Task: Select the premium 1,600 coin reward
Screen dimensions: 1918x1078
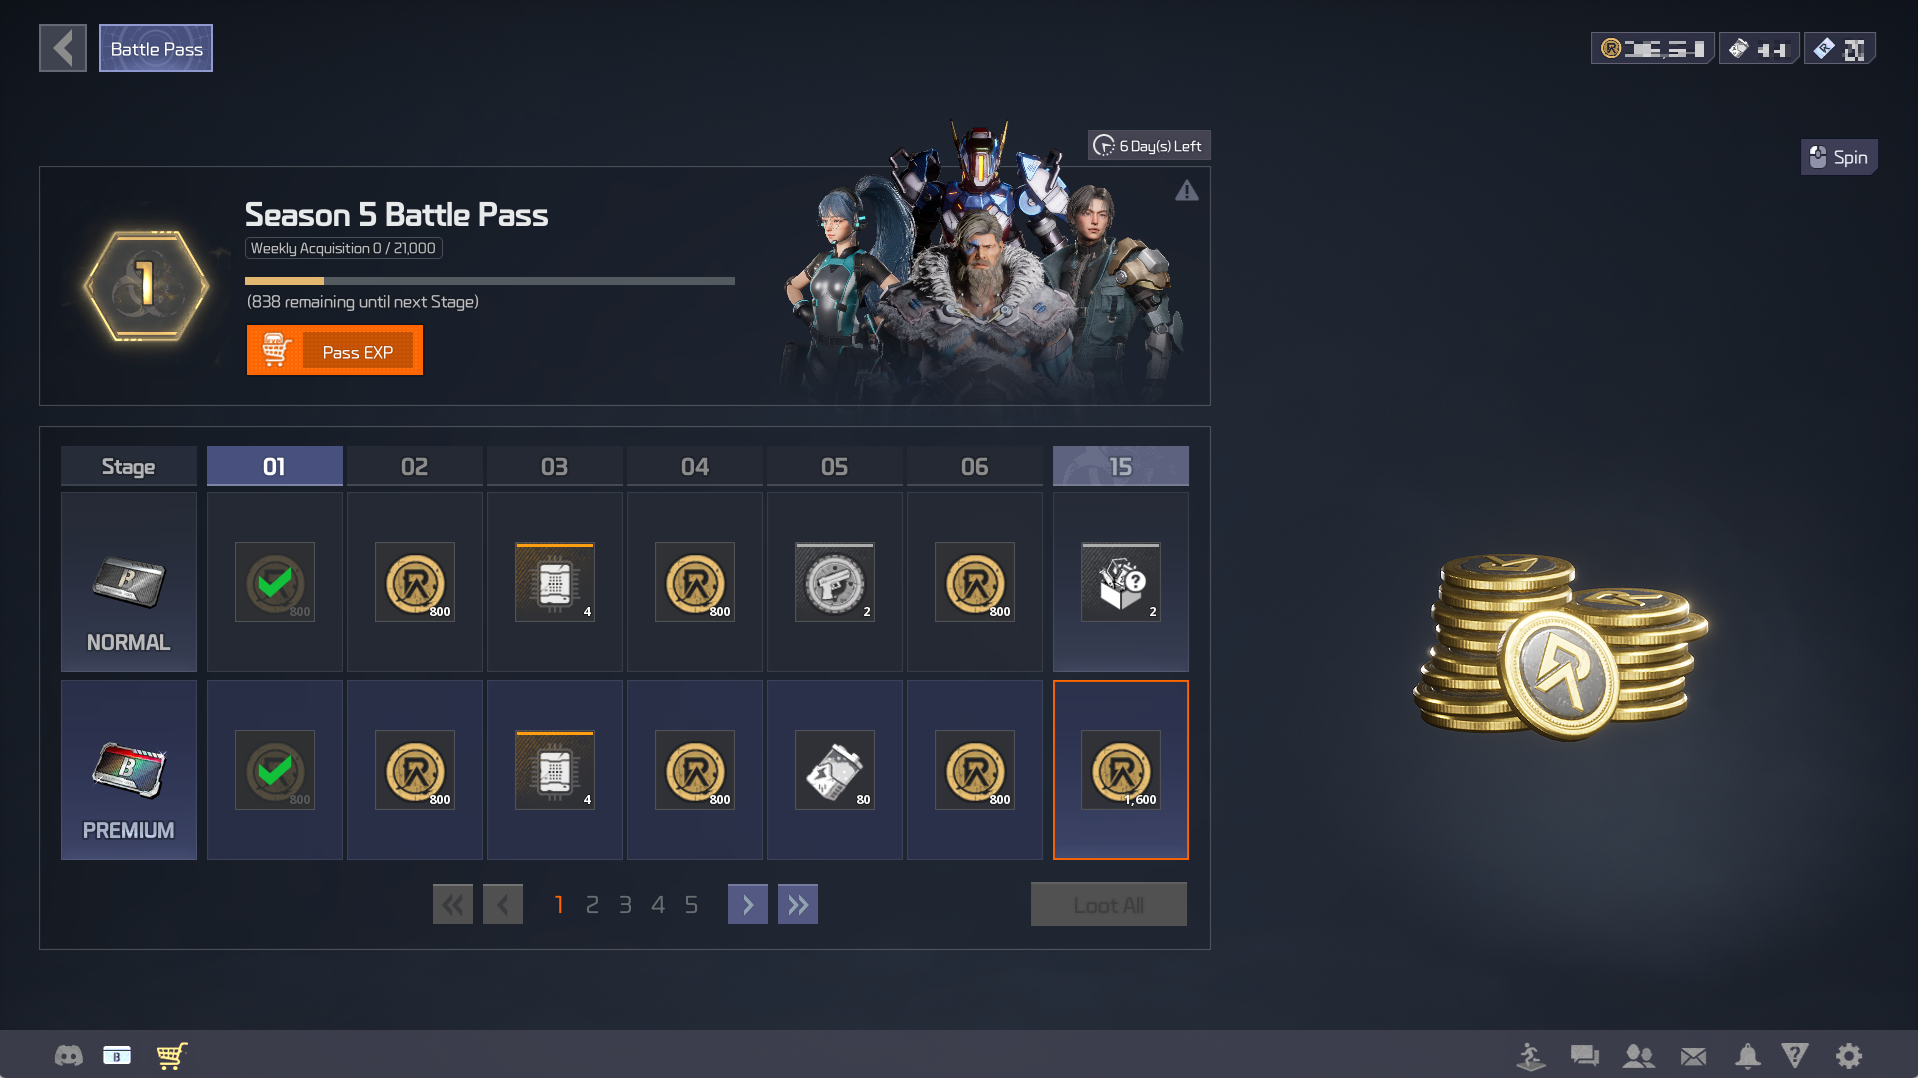Action: (1120, 770)
